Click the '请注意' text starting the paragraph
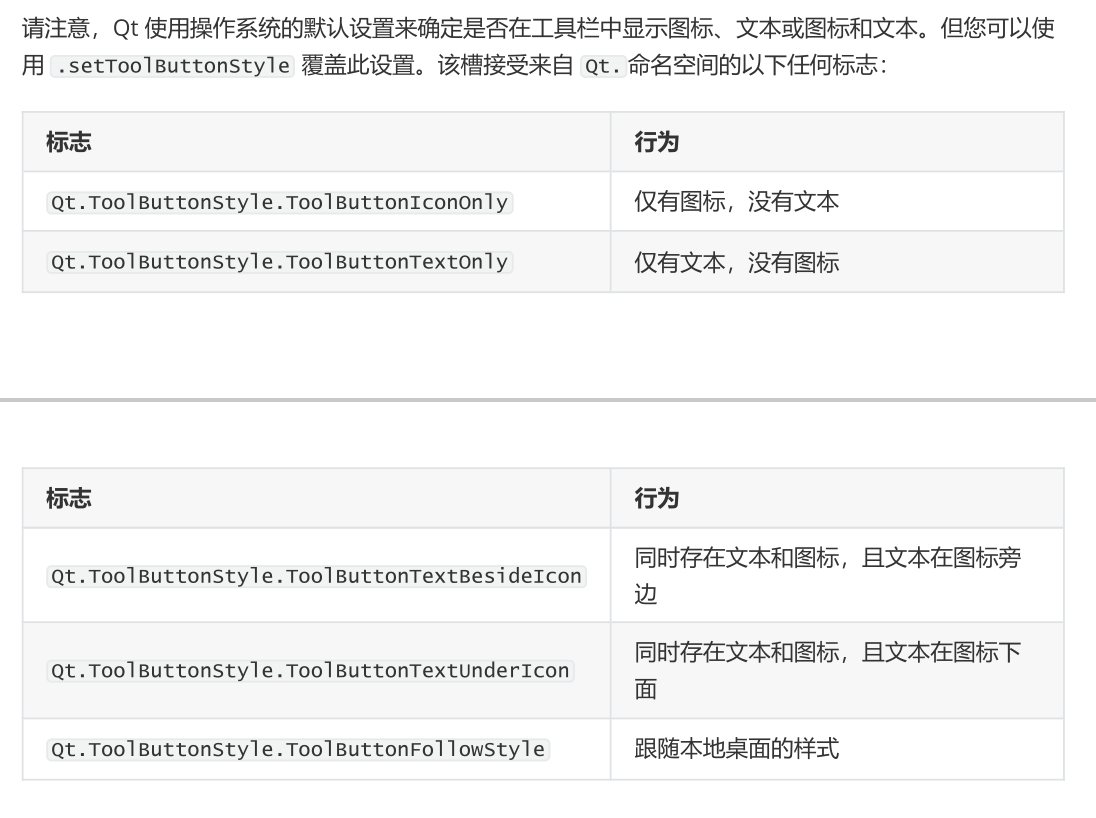Viewport: 1096px width, 818px height. pos(50,28)
